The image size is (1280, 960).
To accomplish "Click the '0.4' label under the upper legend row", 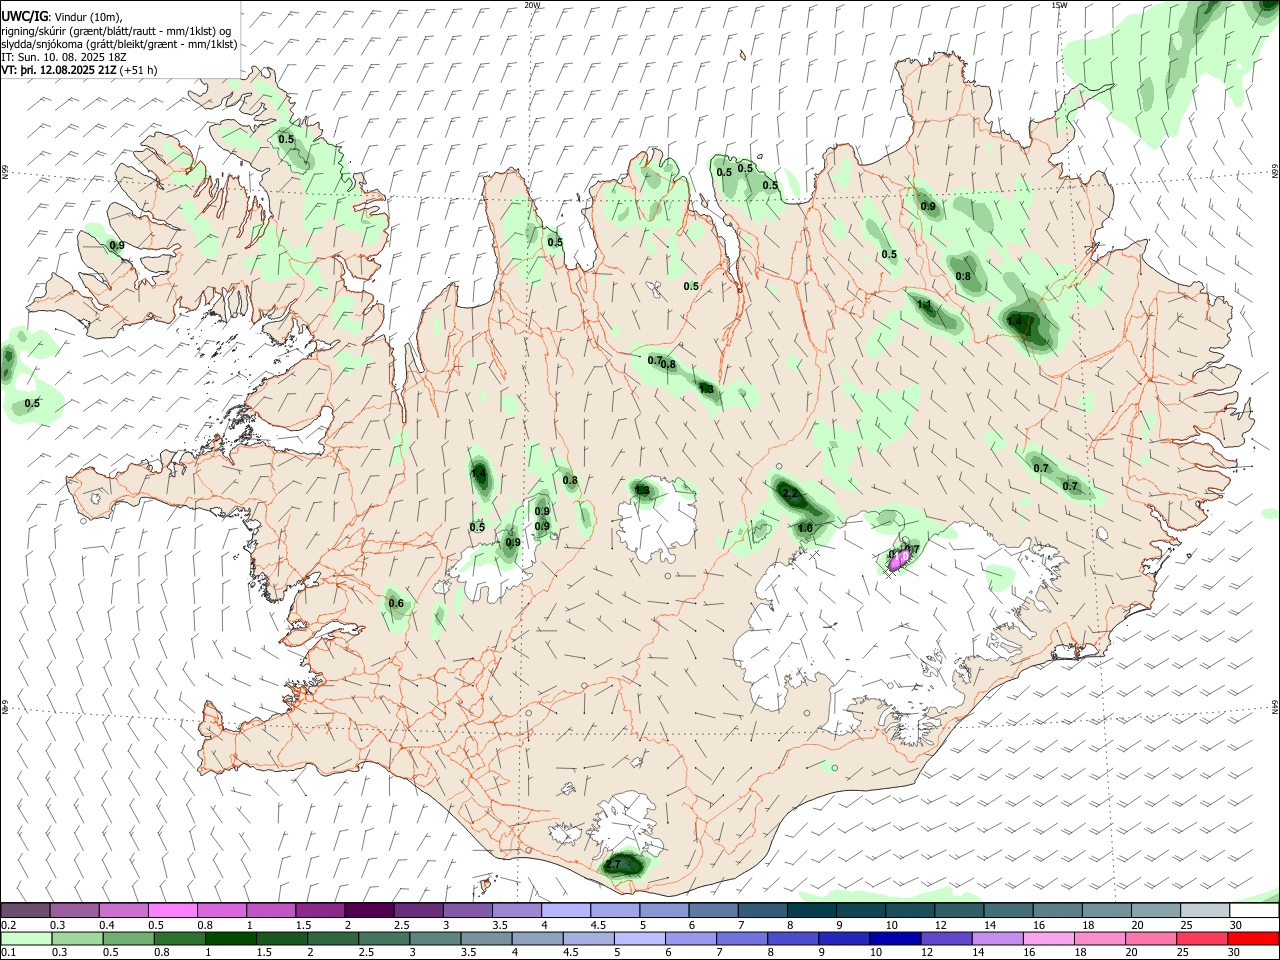I will coord(107,925).
